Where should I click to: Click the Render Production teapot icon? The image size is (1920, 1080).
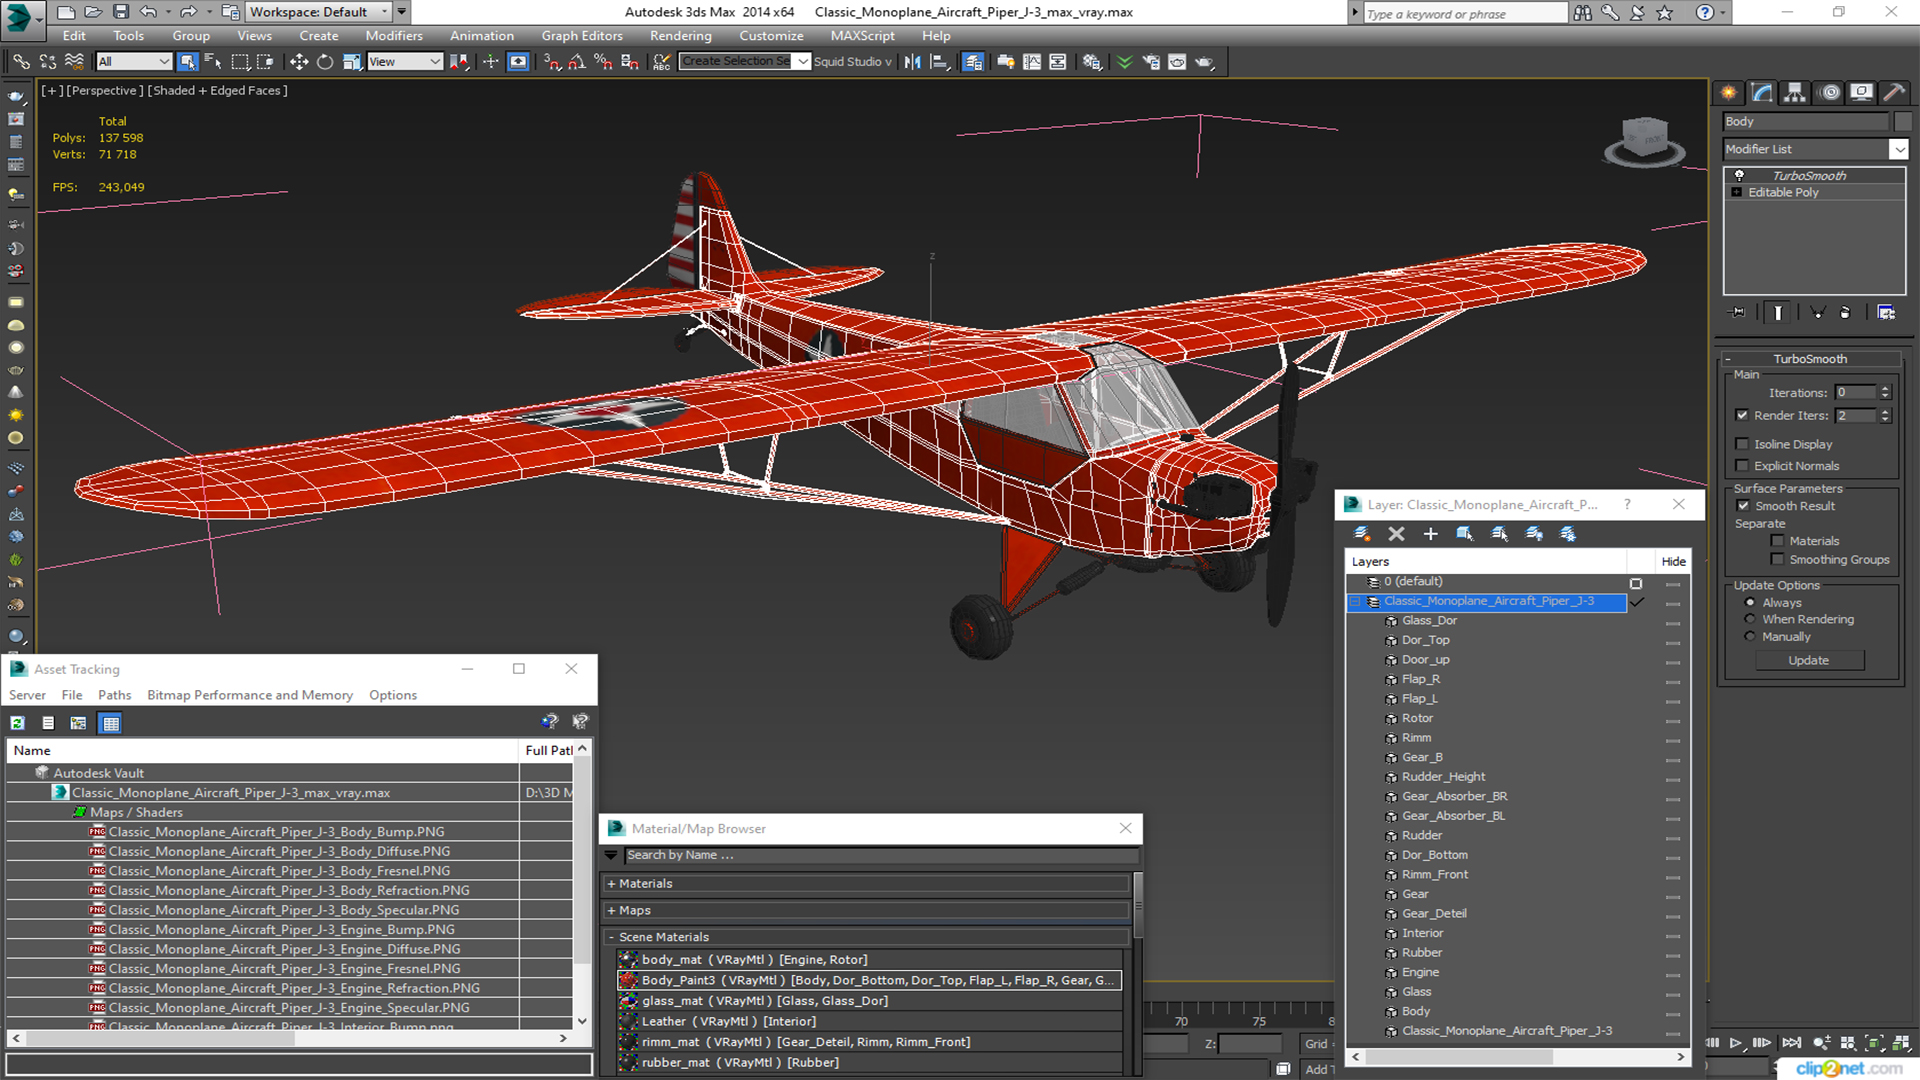pyautogui.click(x=1204, y=62)
